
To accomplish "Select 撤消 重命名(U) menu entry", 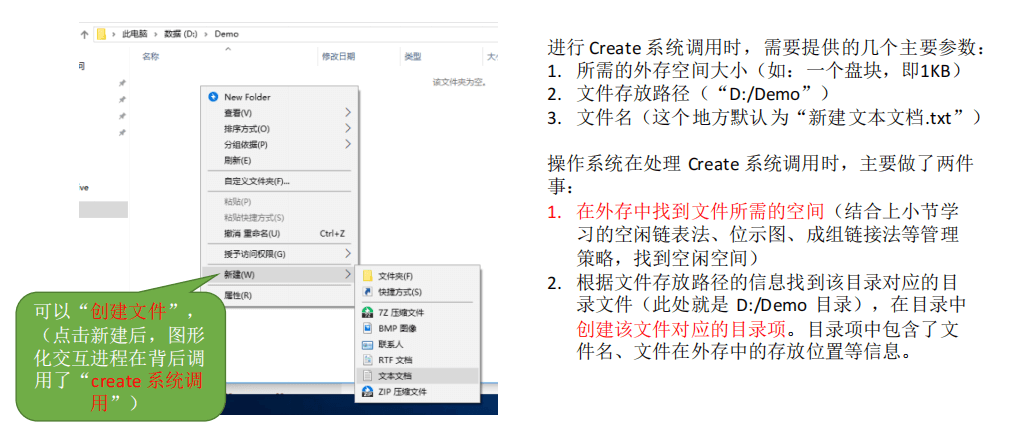I will [x=252, y=233].
